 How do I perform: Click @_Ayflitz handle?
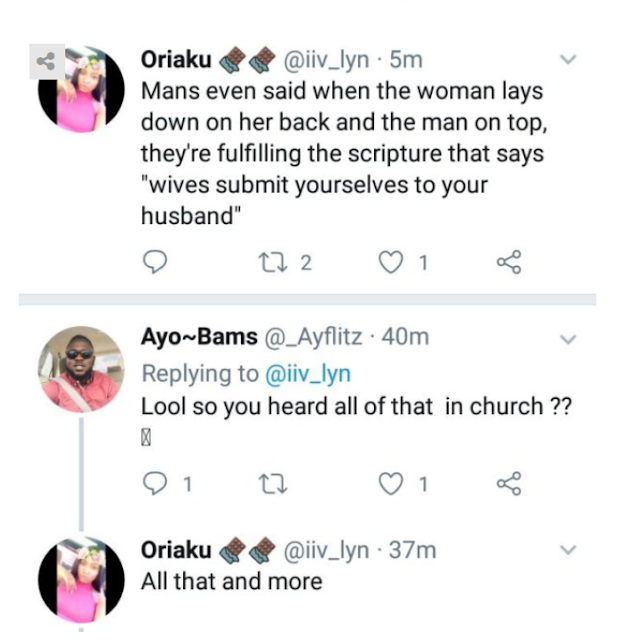click(x=315, y=338)
